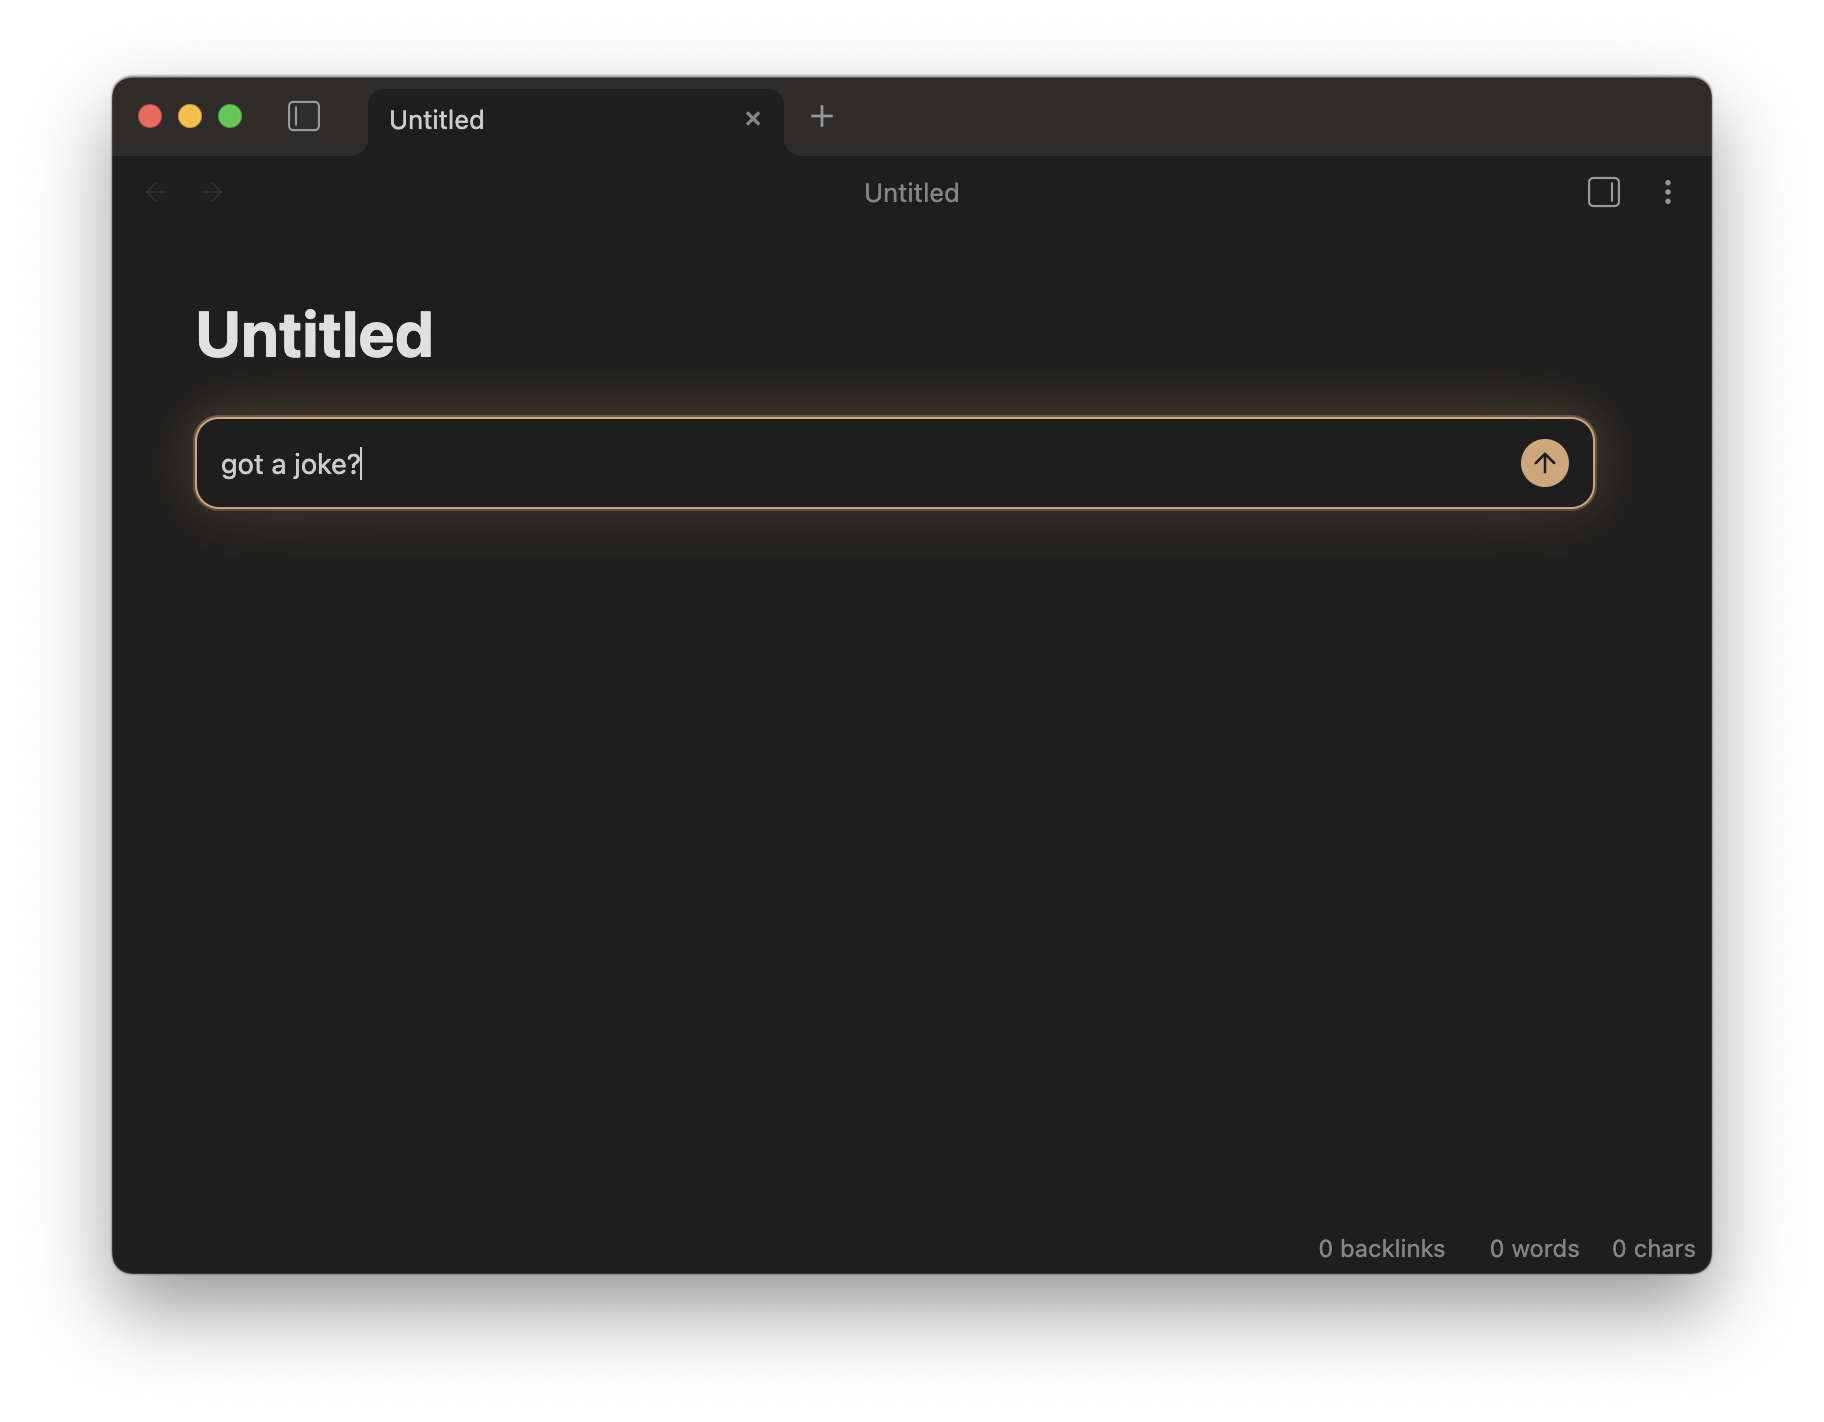Select the Untitled tab
Viewport: 1824px width, 1422px height.
click(540, 120)
